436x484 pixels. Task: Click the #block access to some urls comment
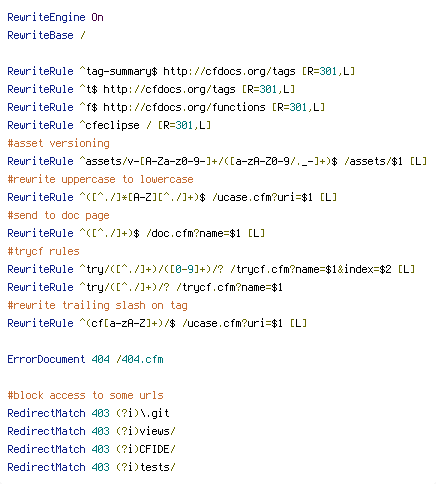pyautogui.click(x=85, y=395)
